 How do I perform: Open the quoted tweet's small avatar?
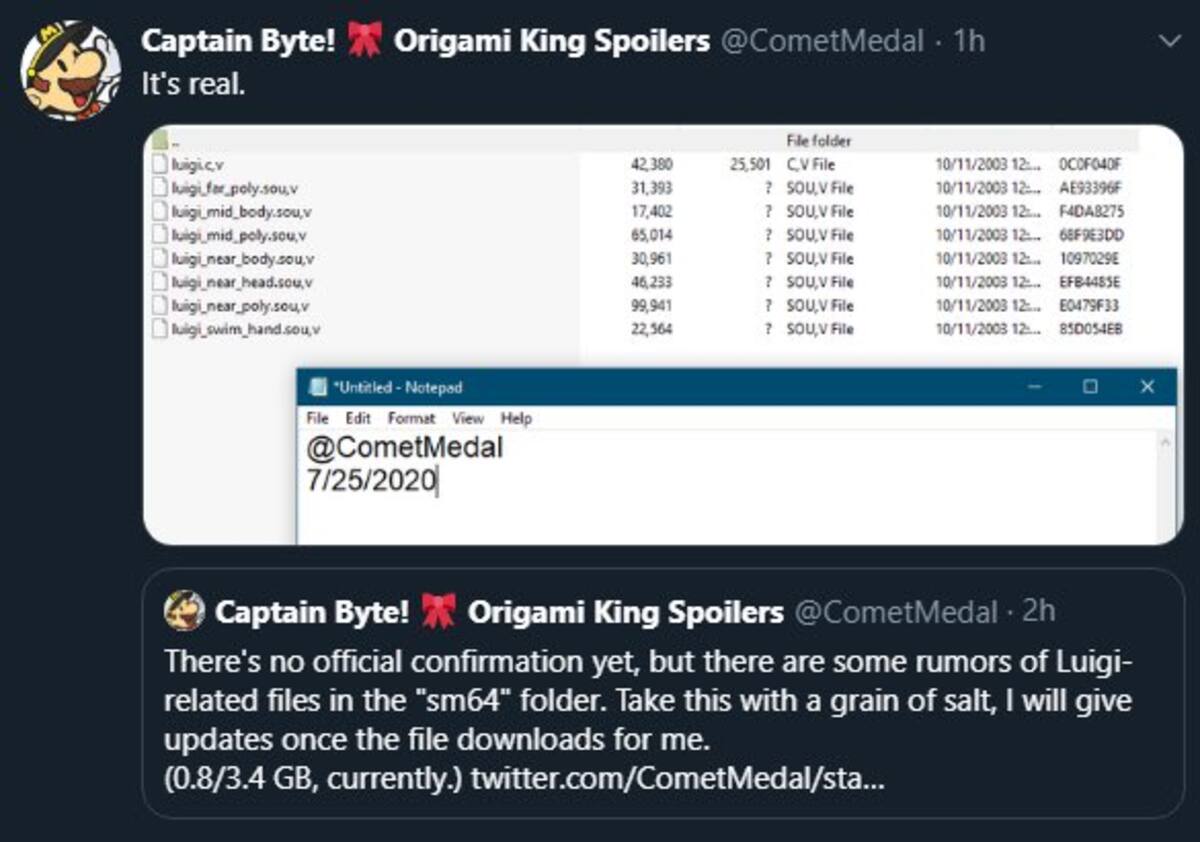pos(184,612)
